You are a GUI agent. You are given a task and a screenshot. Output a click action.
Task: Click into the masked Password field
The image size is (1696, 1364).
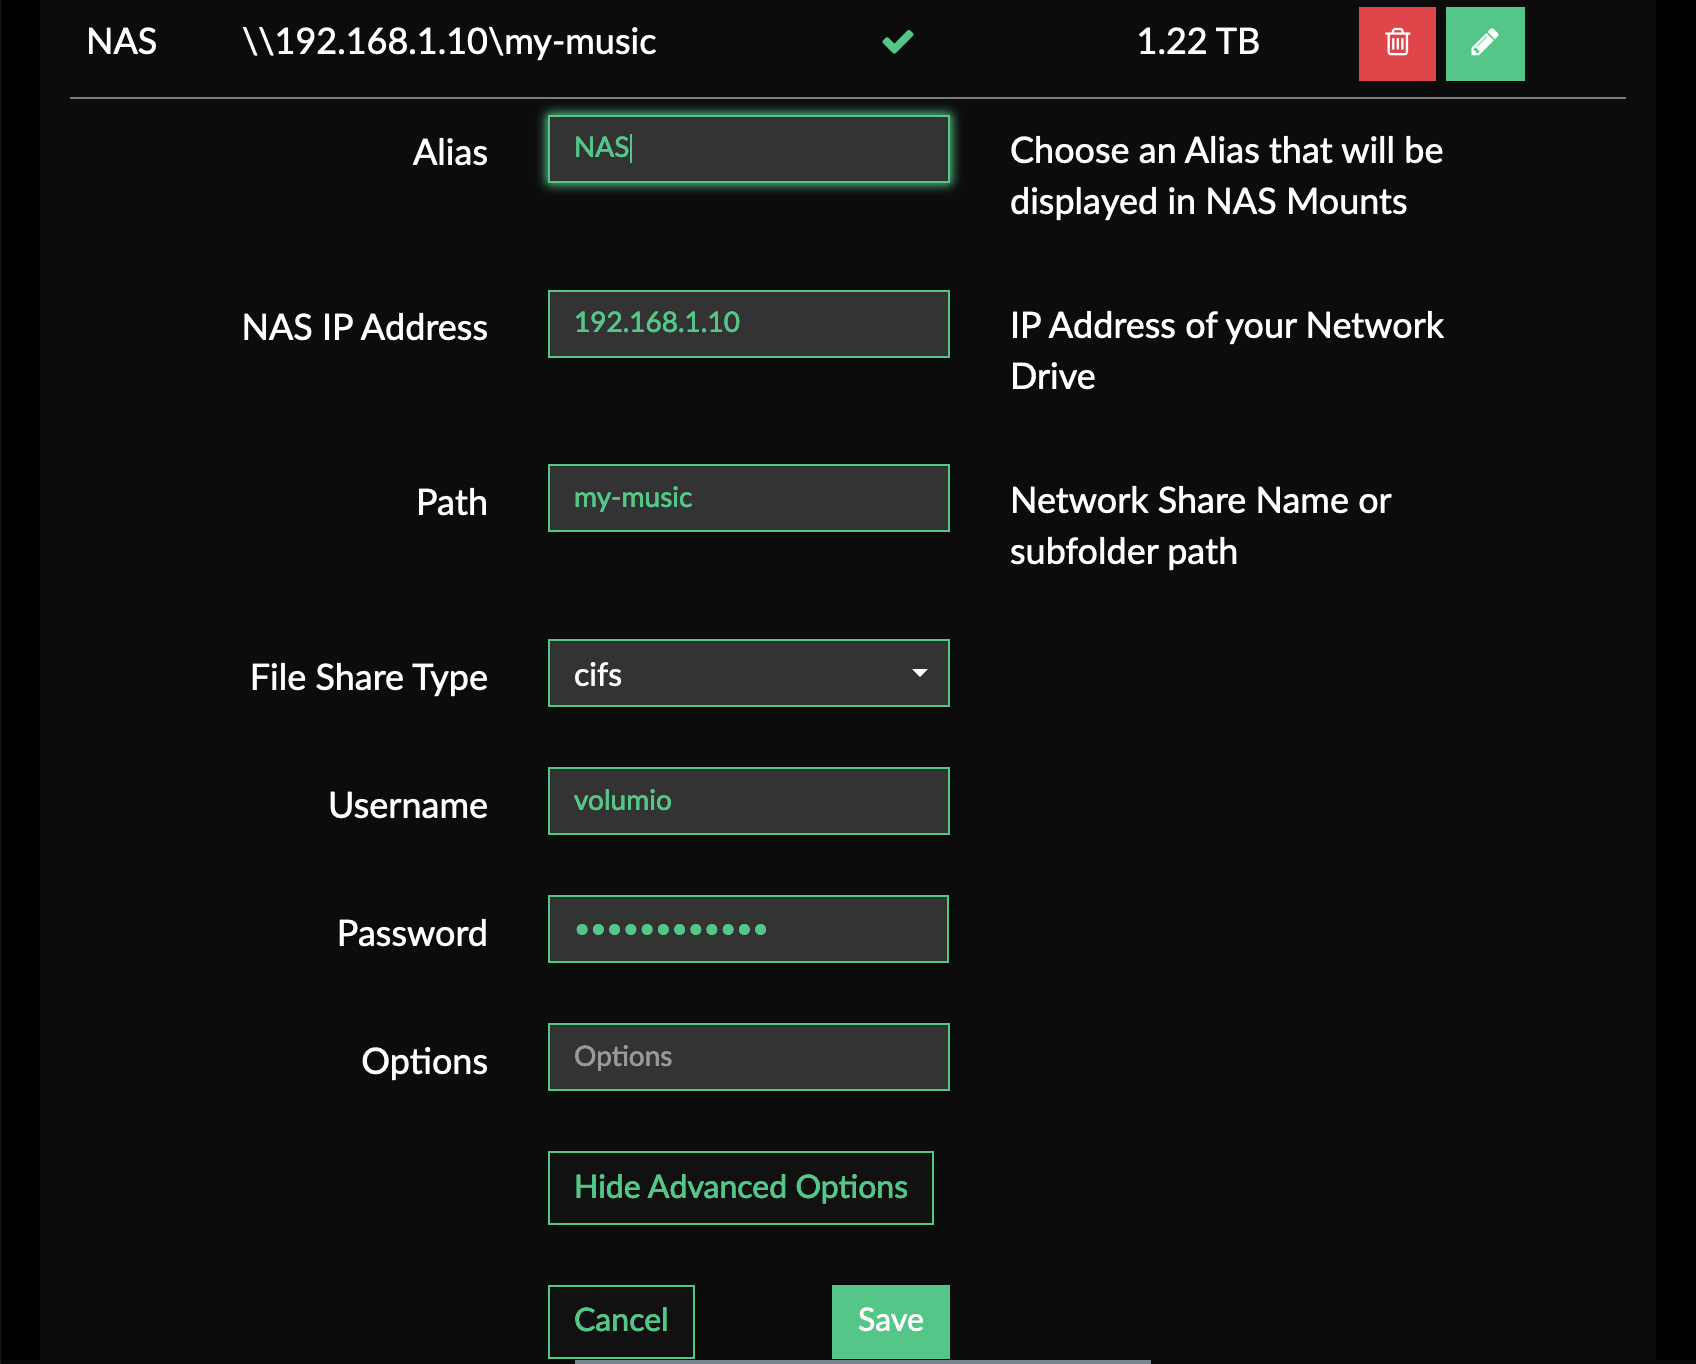tap(748, 929)
